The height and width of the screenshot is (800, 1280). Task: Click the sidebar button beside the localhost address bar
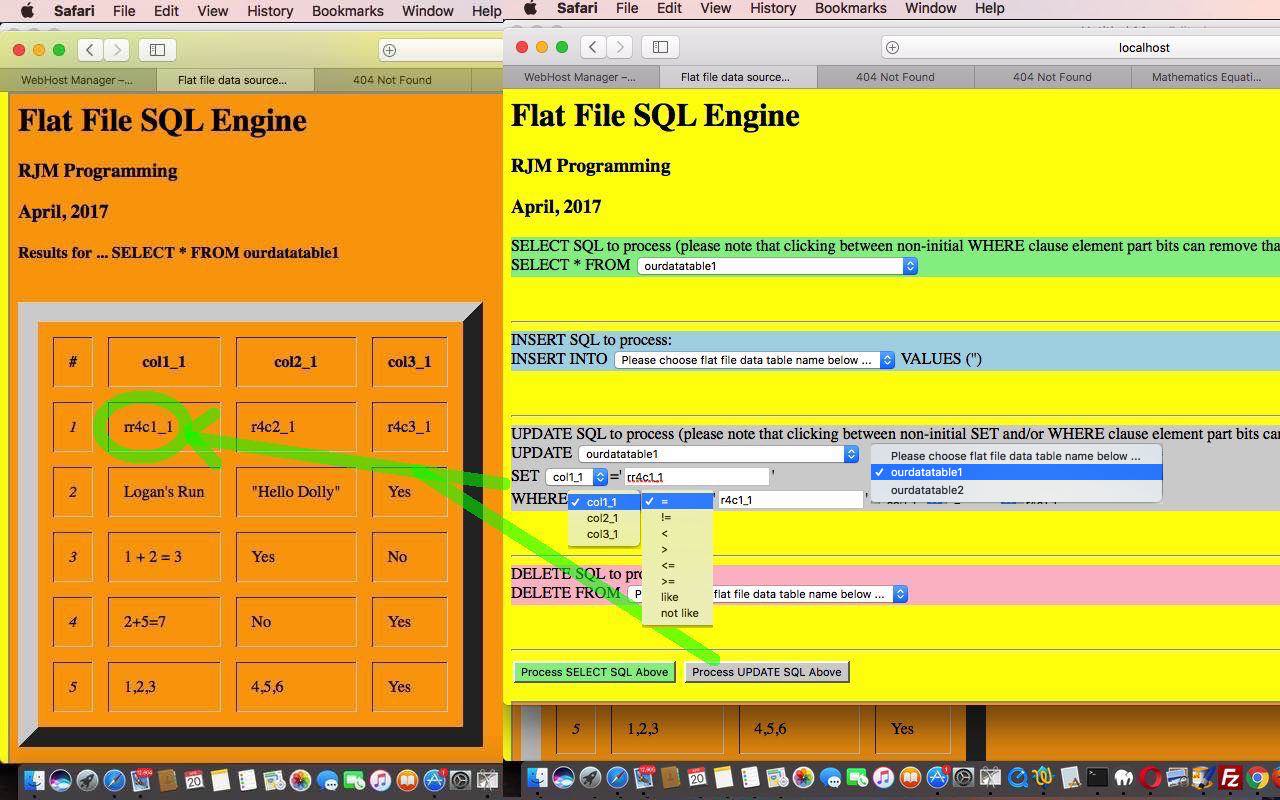point(660,47)
